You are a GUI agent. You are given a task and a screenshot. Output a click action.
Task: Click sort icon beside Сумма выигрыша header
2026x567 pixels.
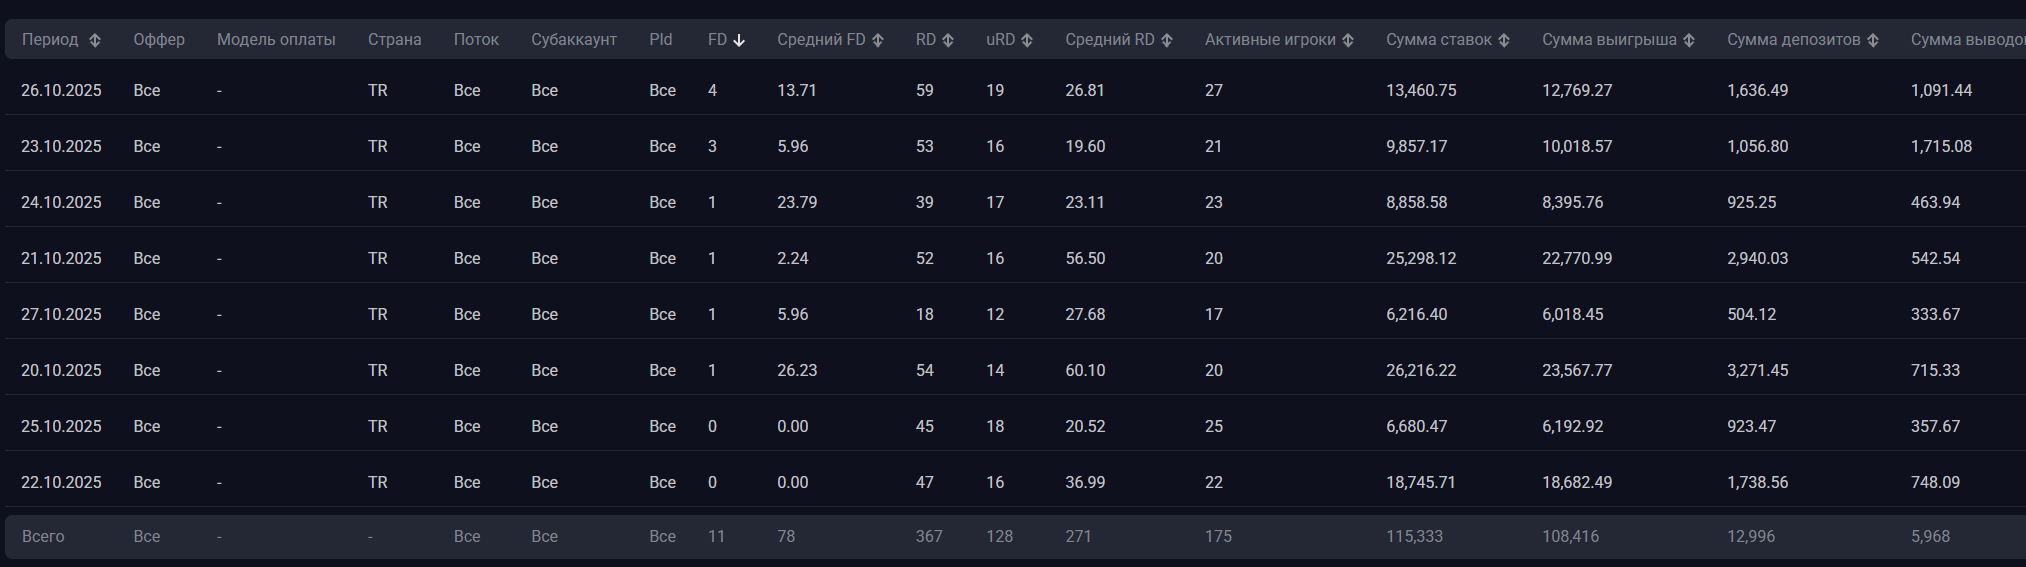[x=1689, y=40]
